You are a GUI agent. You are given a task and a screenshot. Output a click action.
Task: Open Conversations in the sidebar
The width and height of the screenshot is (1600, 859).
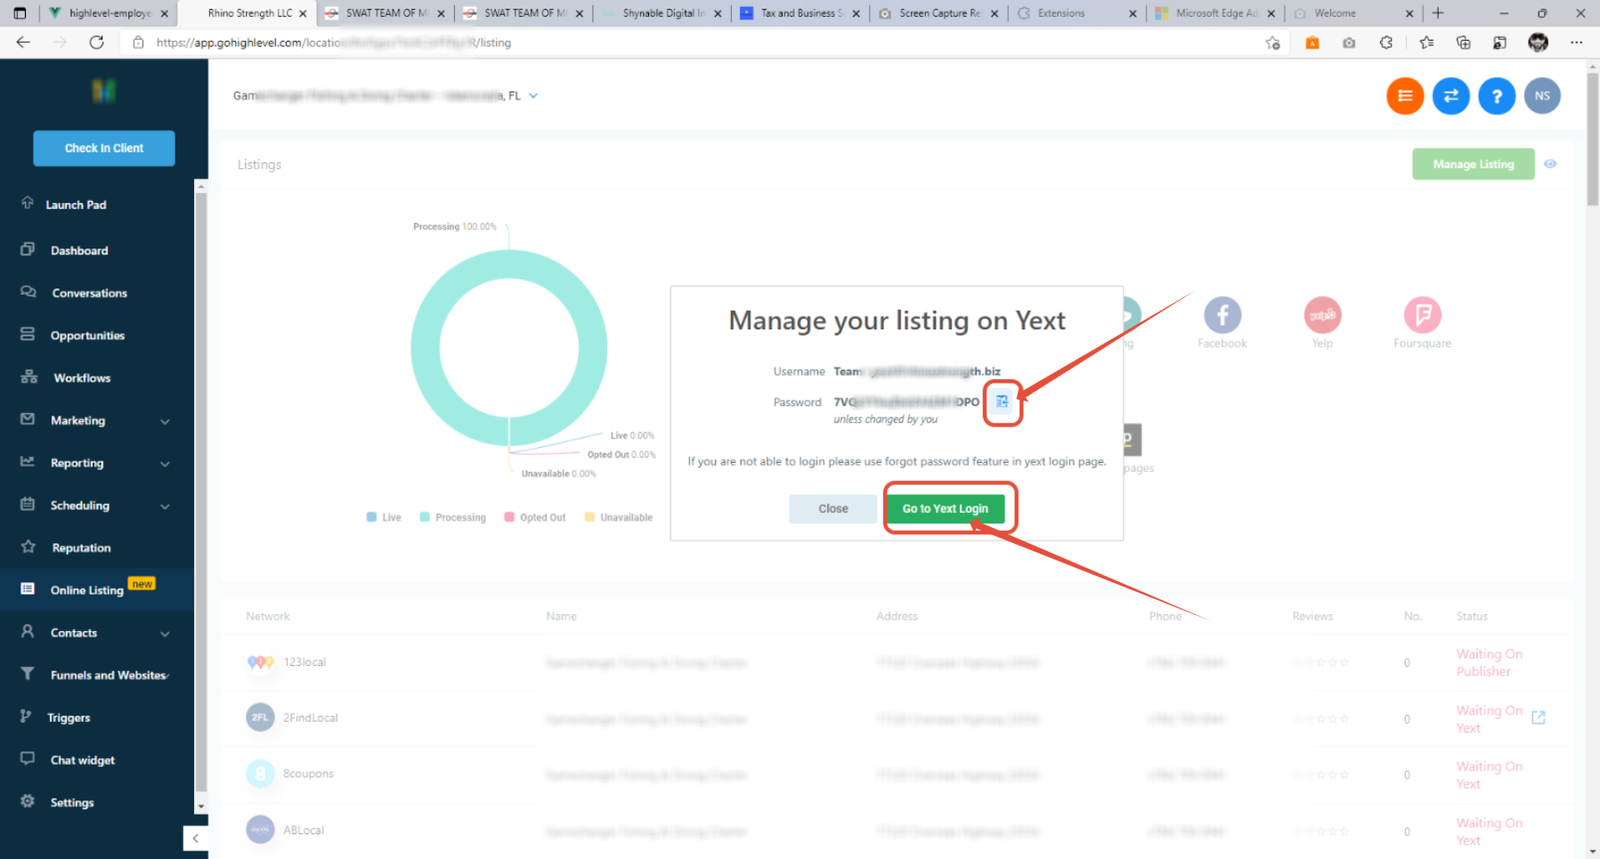coord(89,293)
